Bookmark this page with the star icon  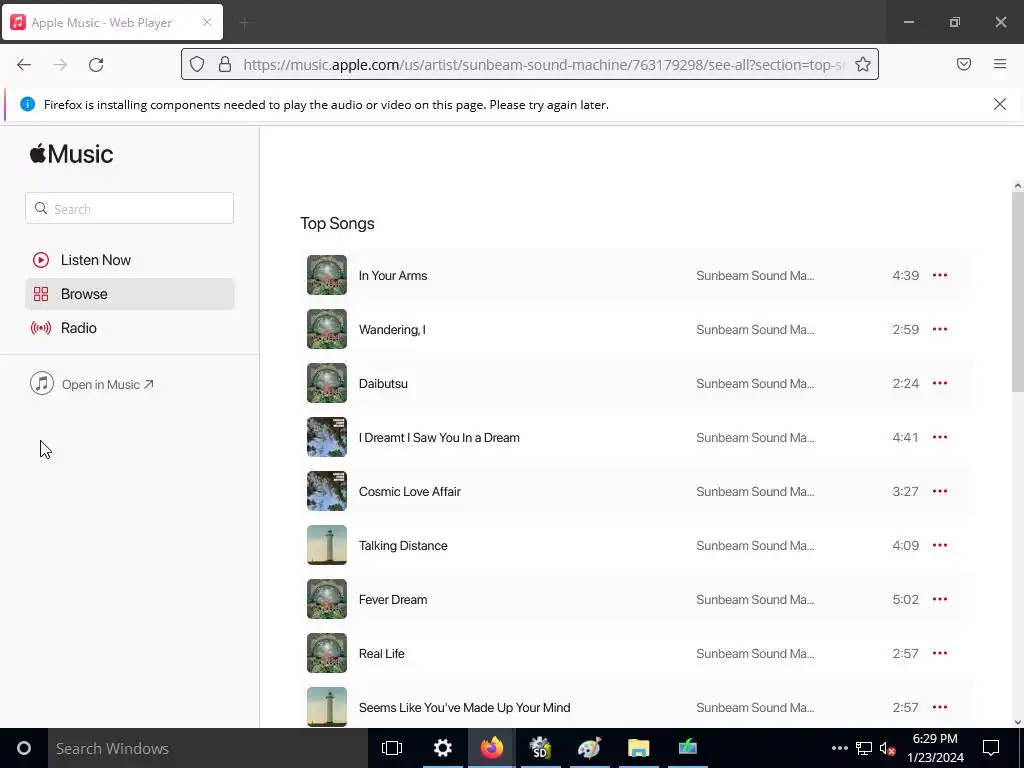coord(863,64)
